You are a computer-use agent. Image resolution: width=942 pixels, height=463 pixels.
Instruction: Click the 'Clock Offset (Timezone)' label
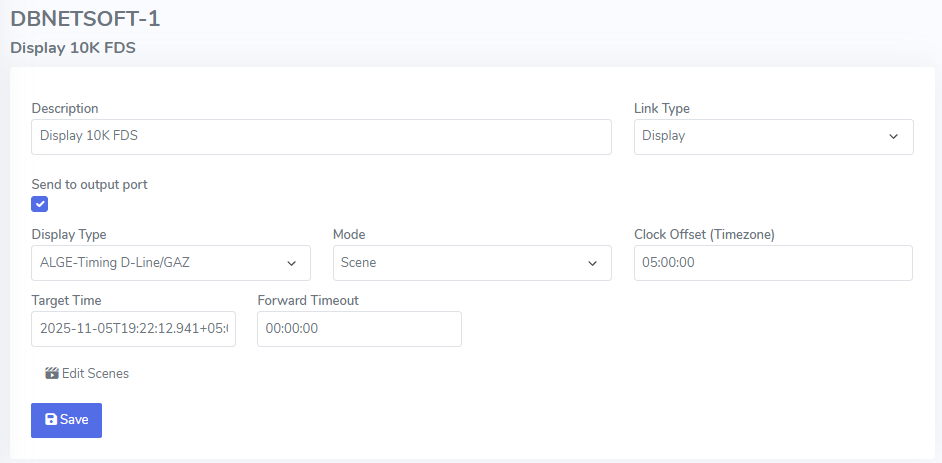pos(704,234)
